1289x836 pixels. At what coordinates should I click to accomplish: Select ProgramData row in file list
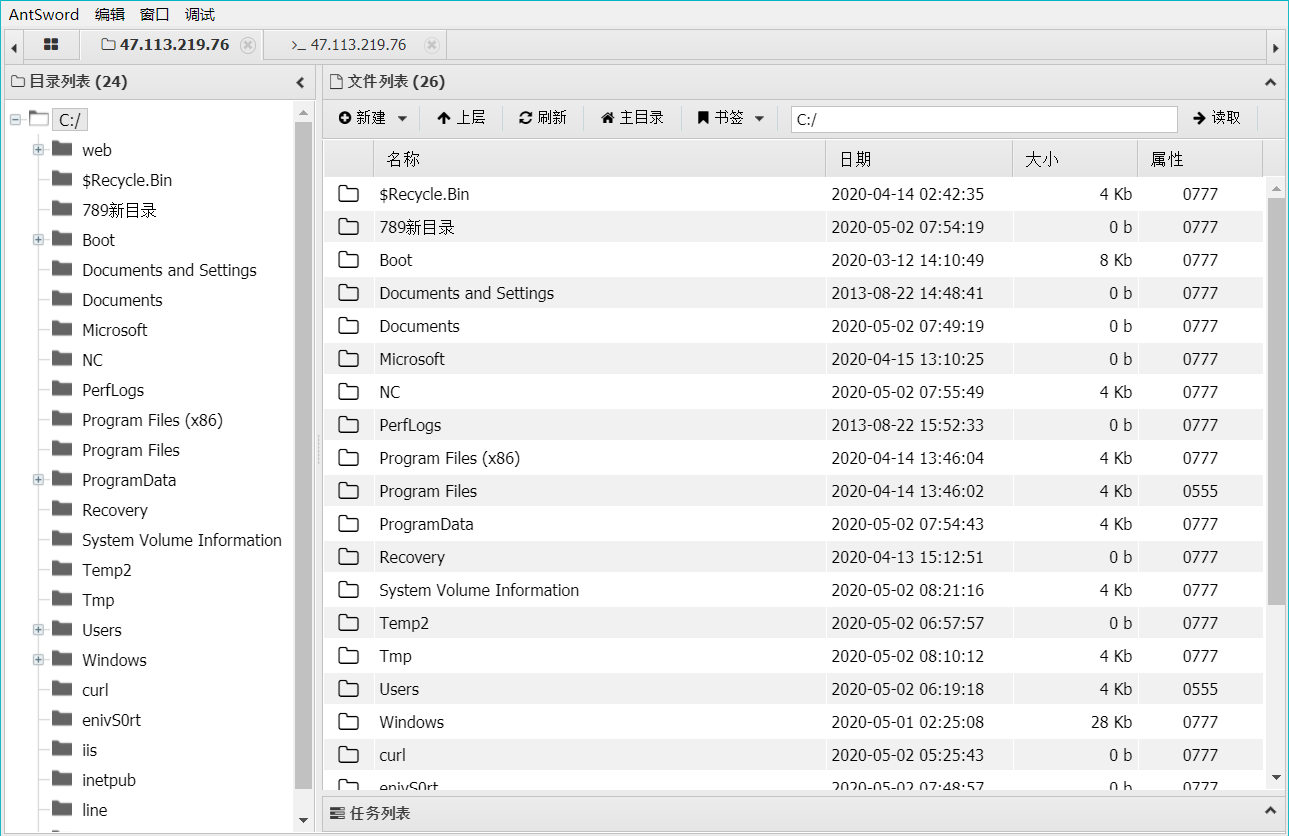coord(794,524)
